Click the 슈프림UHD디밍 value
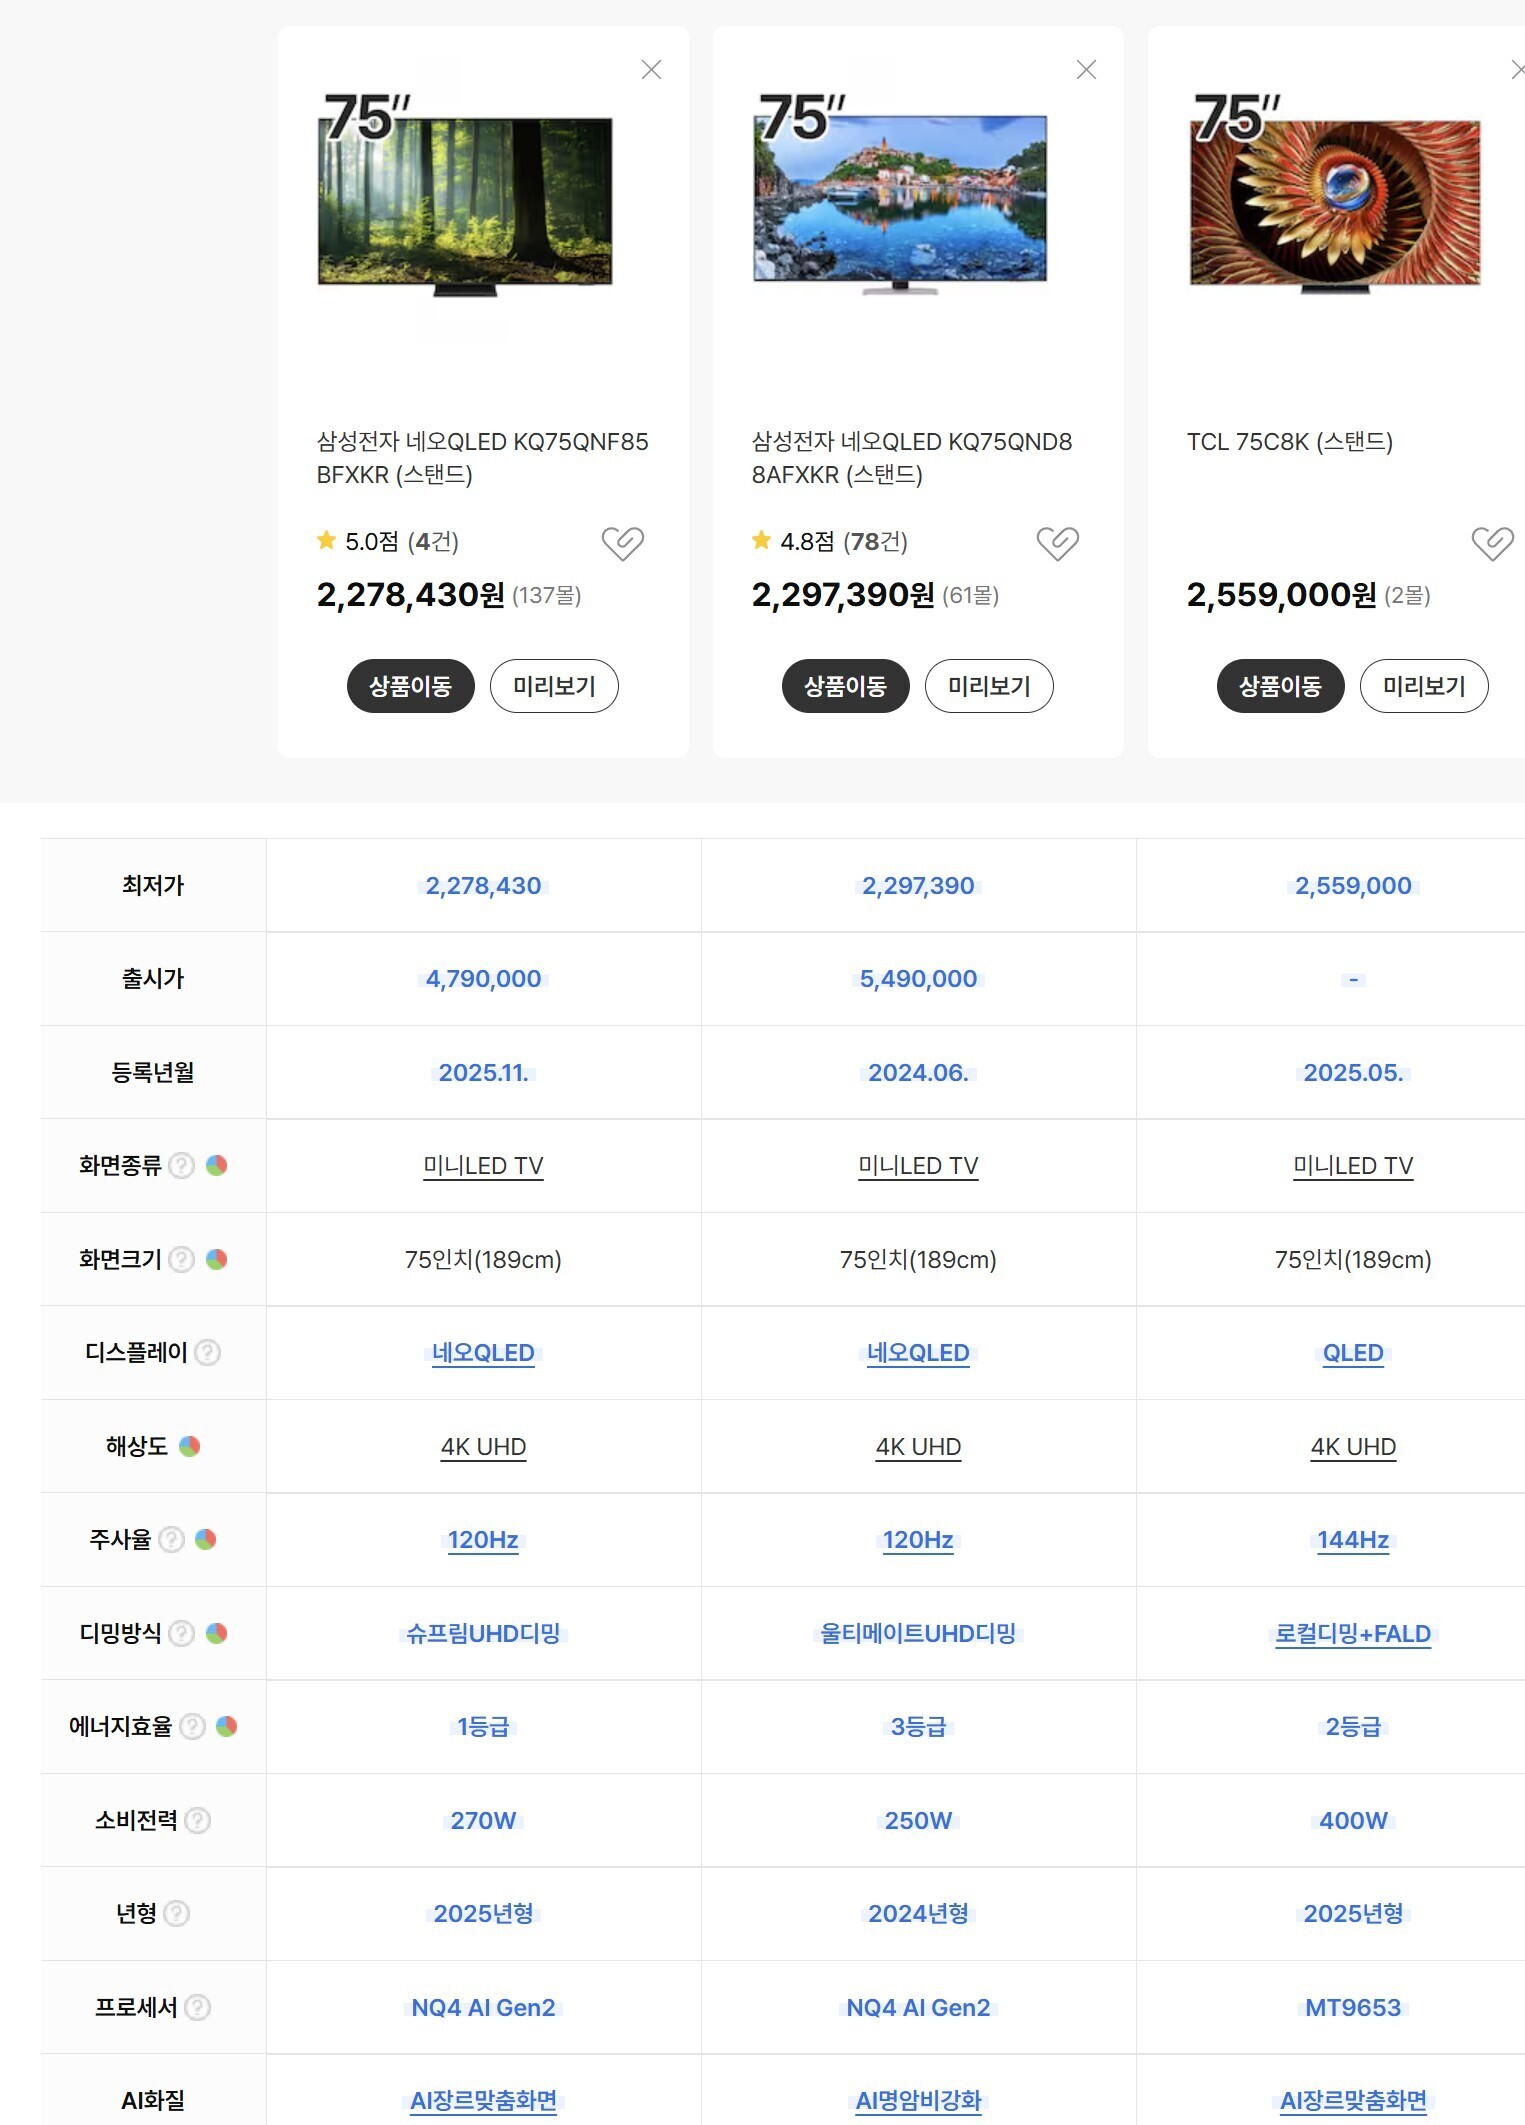Screen dimensions: 1525x2125 pos(483,1634)
